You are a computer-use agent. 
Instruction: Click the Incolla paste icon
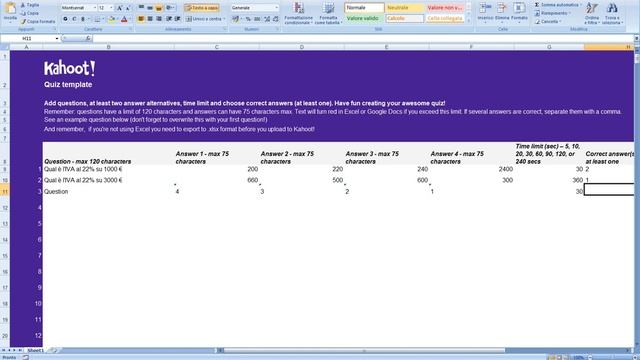pyautogui.click(x=10, y=9)
